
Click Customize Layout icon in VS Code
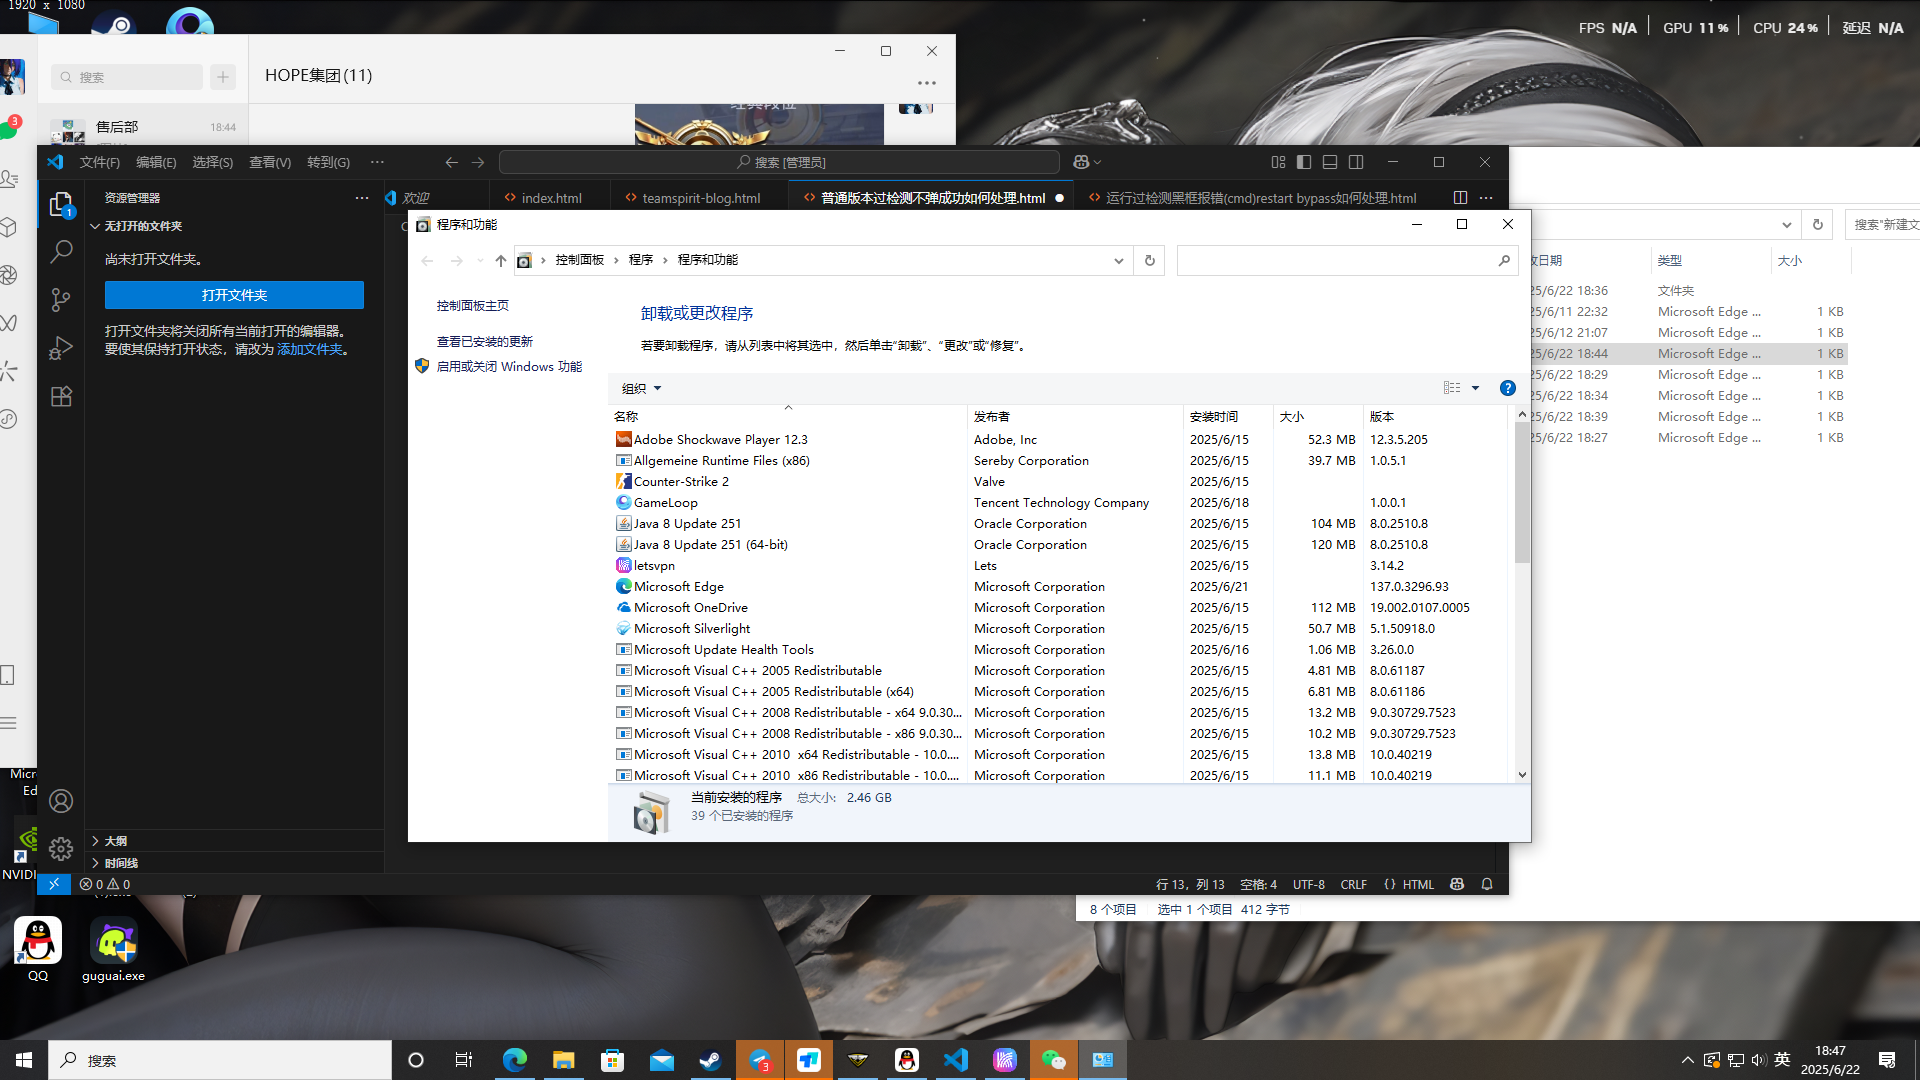[x=1278, y=162]
